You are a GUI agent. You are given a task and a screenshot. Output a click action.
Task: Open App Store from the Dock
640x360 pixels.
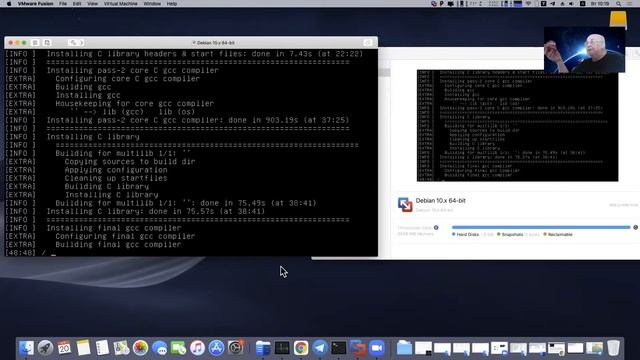(x=216, y=348)
